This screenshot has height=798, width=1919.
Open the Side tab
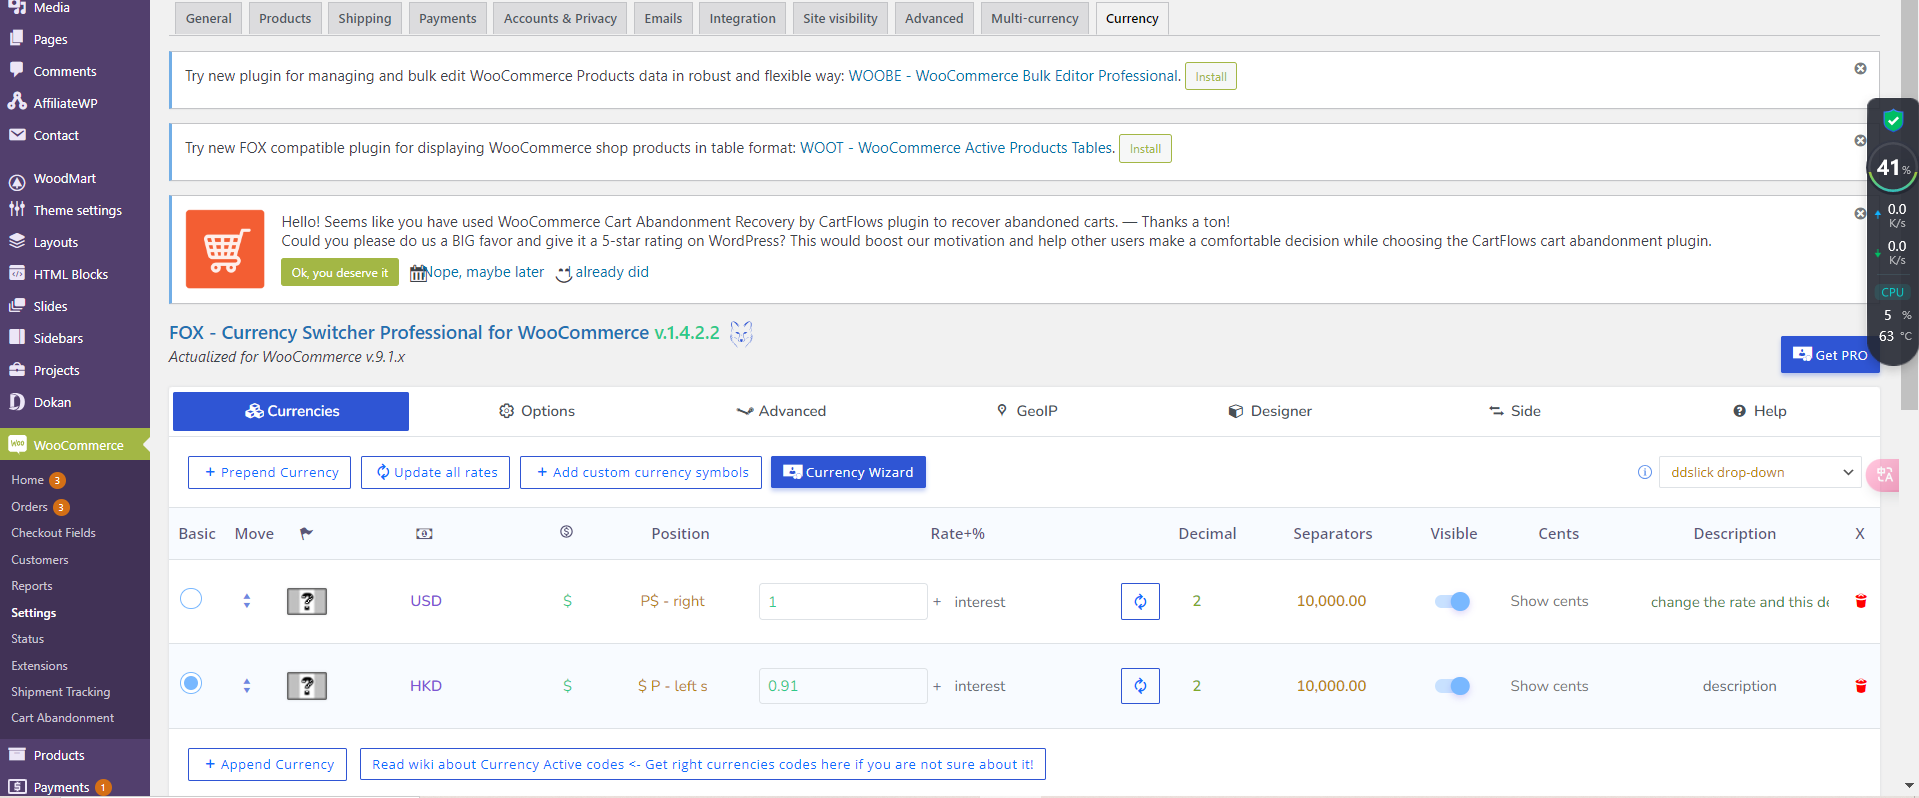coord(1515,411)
